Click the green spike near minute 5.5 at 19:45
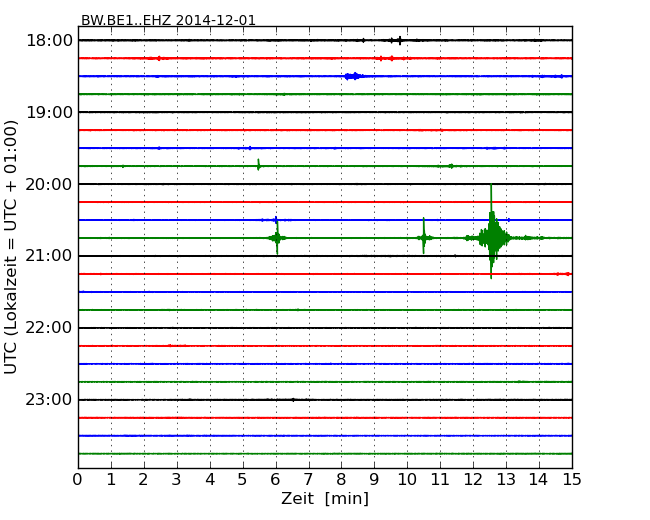This screenshot has height=520, width=650. (258, 165)
